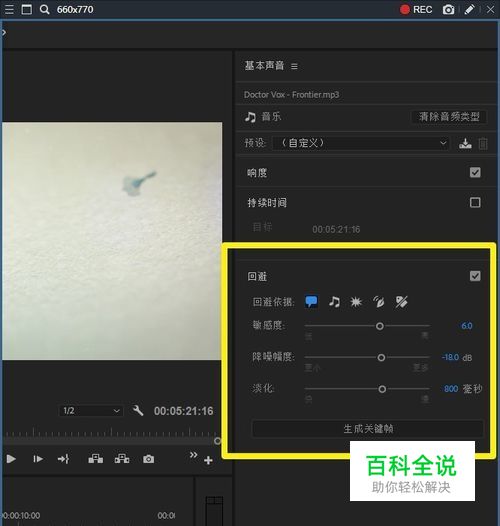Image resolution: width=500 pixels, height=526 pixels.
Task: Select music note ducking target
Action: (x=334, y=302)
